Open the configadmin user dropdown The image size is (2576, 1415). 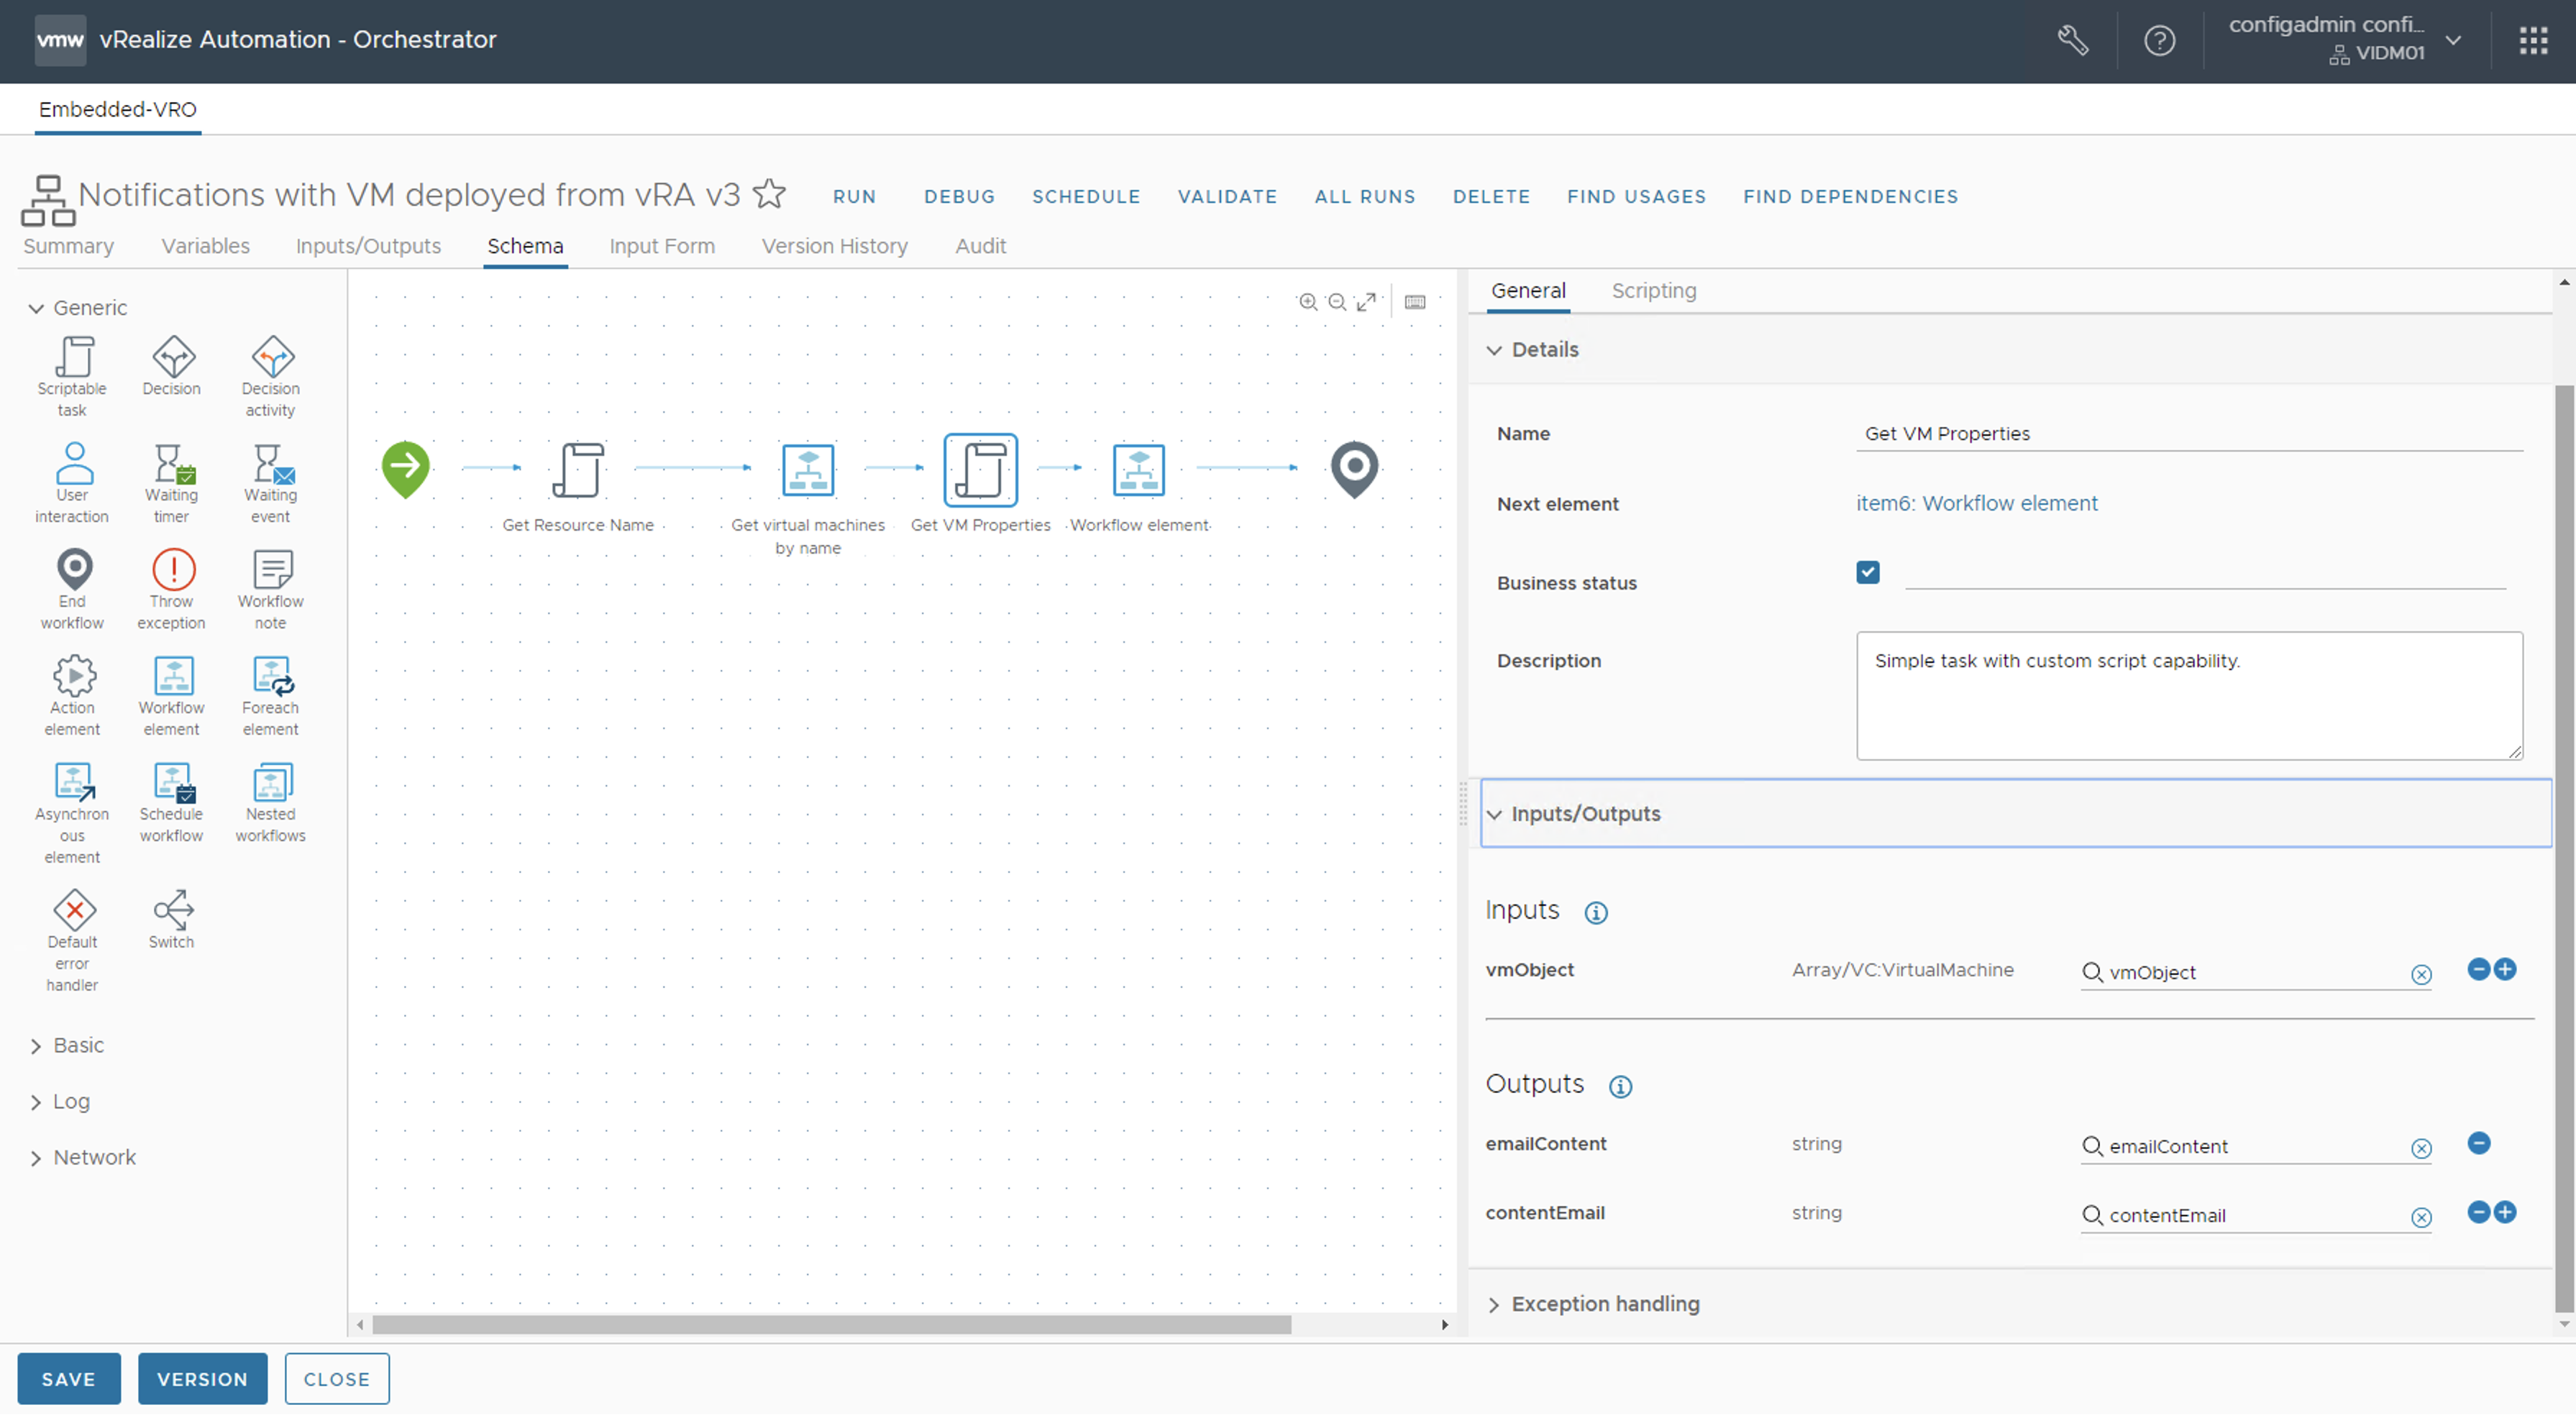pyautogui.click(x=2453, y=40)
